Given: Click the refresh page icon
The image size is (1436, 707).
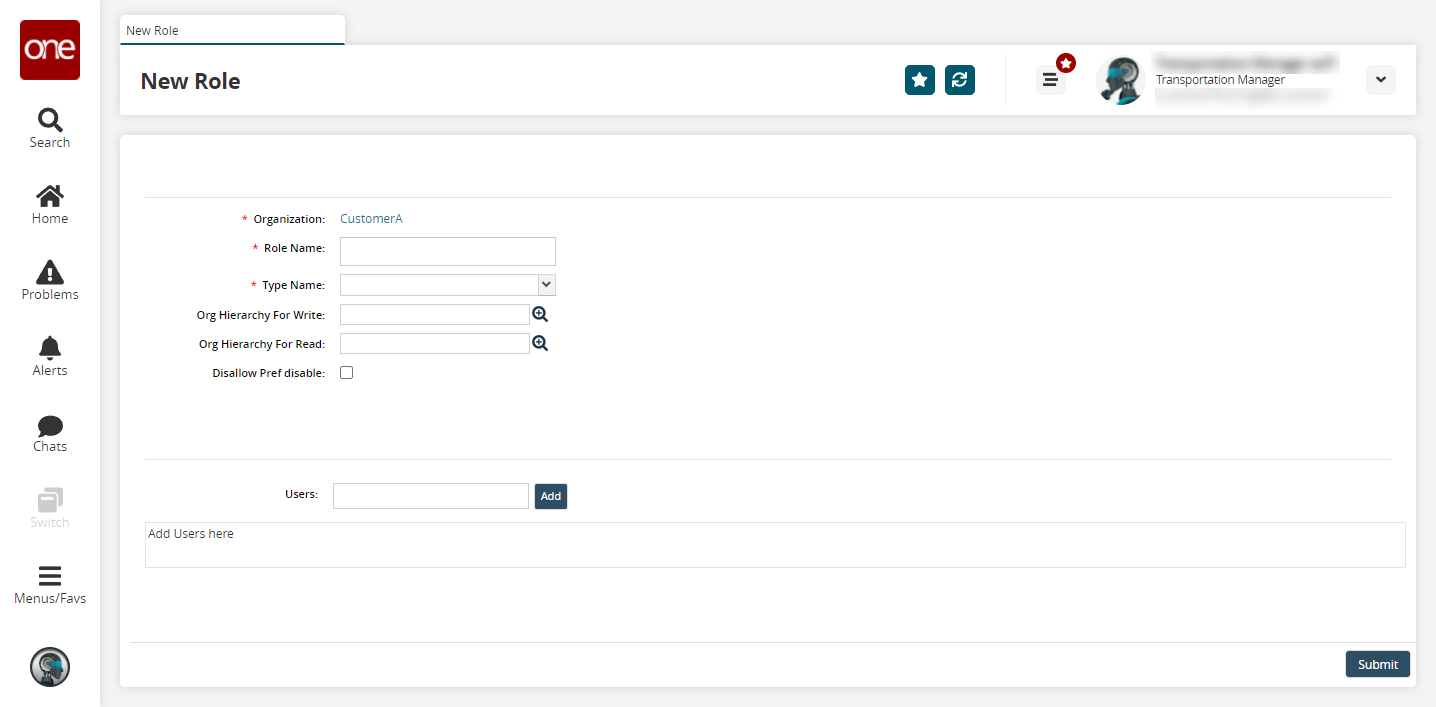Looking at the screenshot, I should coord(960,80).
